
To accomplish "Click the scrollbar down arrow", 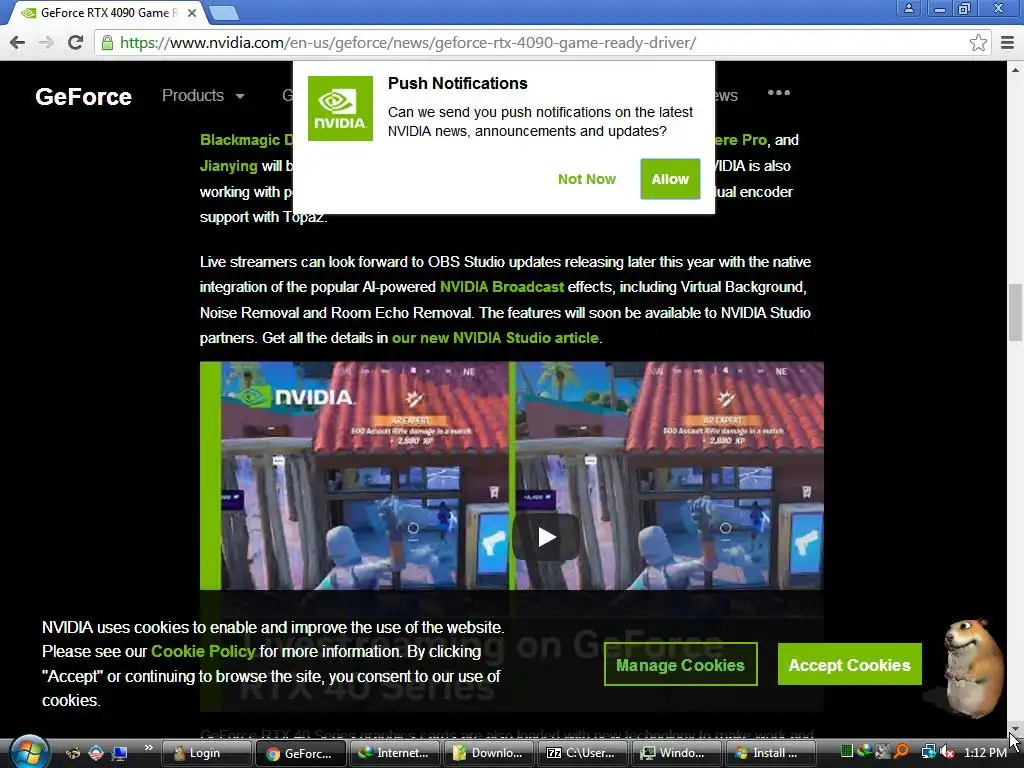I will 1015,728.
